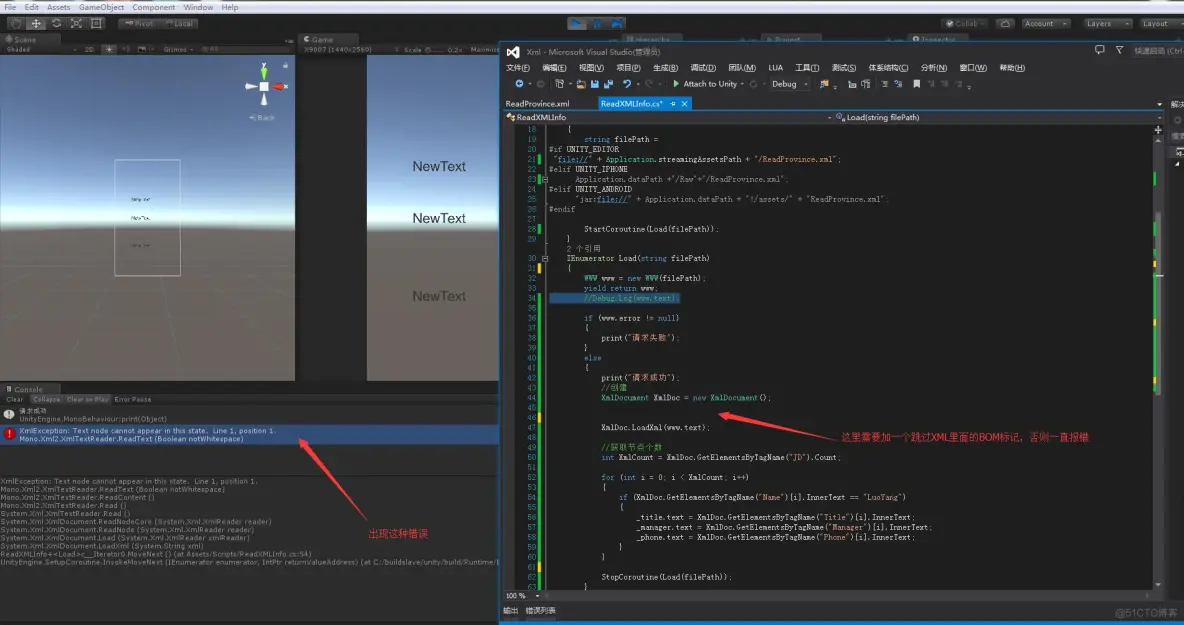Image resolution: width=1184 pixels, height=625 pixels.
Task: Open Unity GameObject menu
Action: click(x=101, y=7)
